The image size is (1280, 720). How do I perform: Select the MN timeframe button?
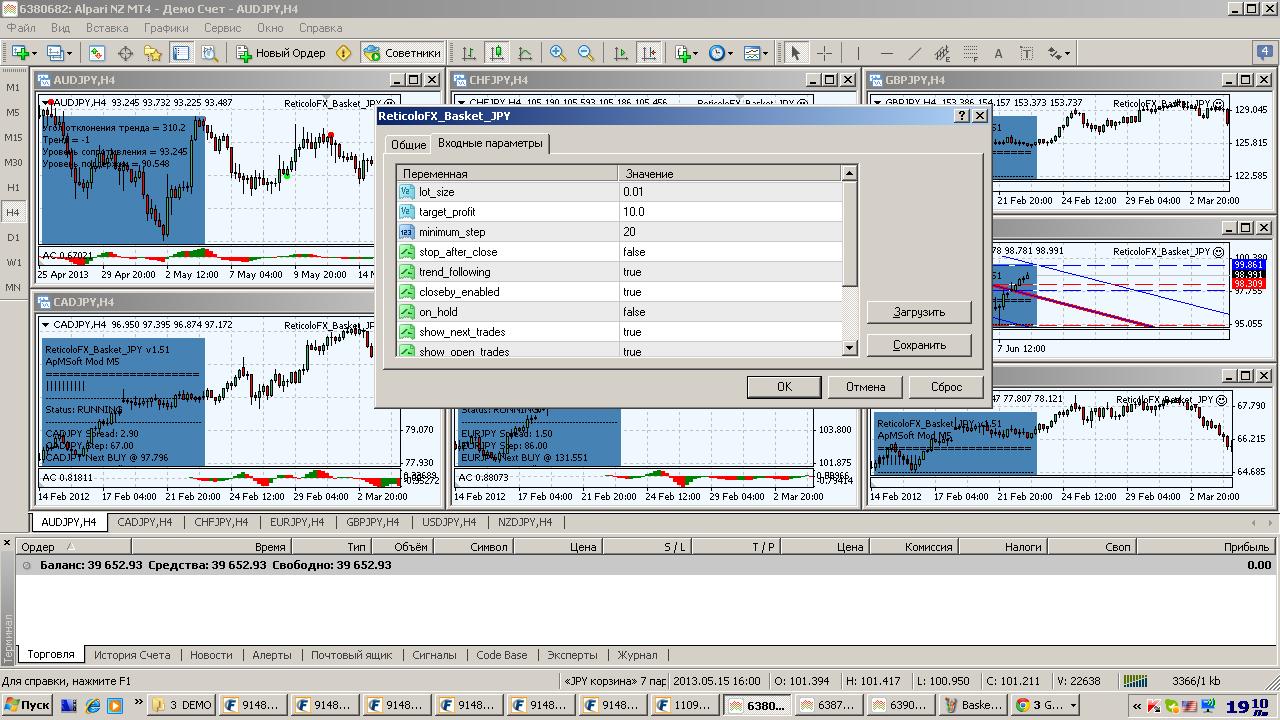pyautogui.click(x=13, y=287)
